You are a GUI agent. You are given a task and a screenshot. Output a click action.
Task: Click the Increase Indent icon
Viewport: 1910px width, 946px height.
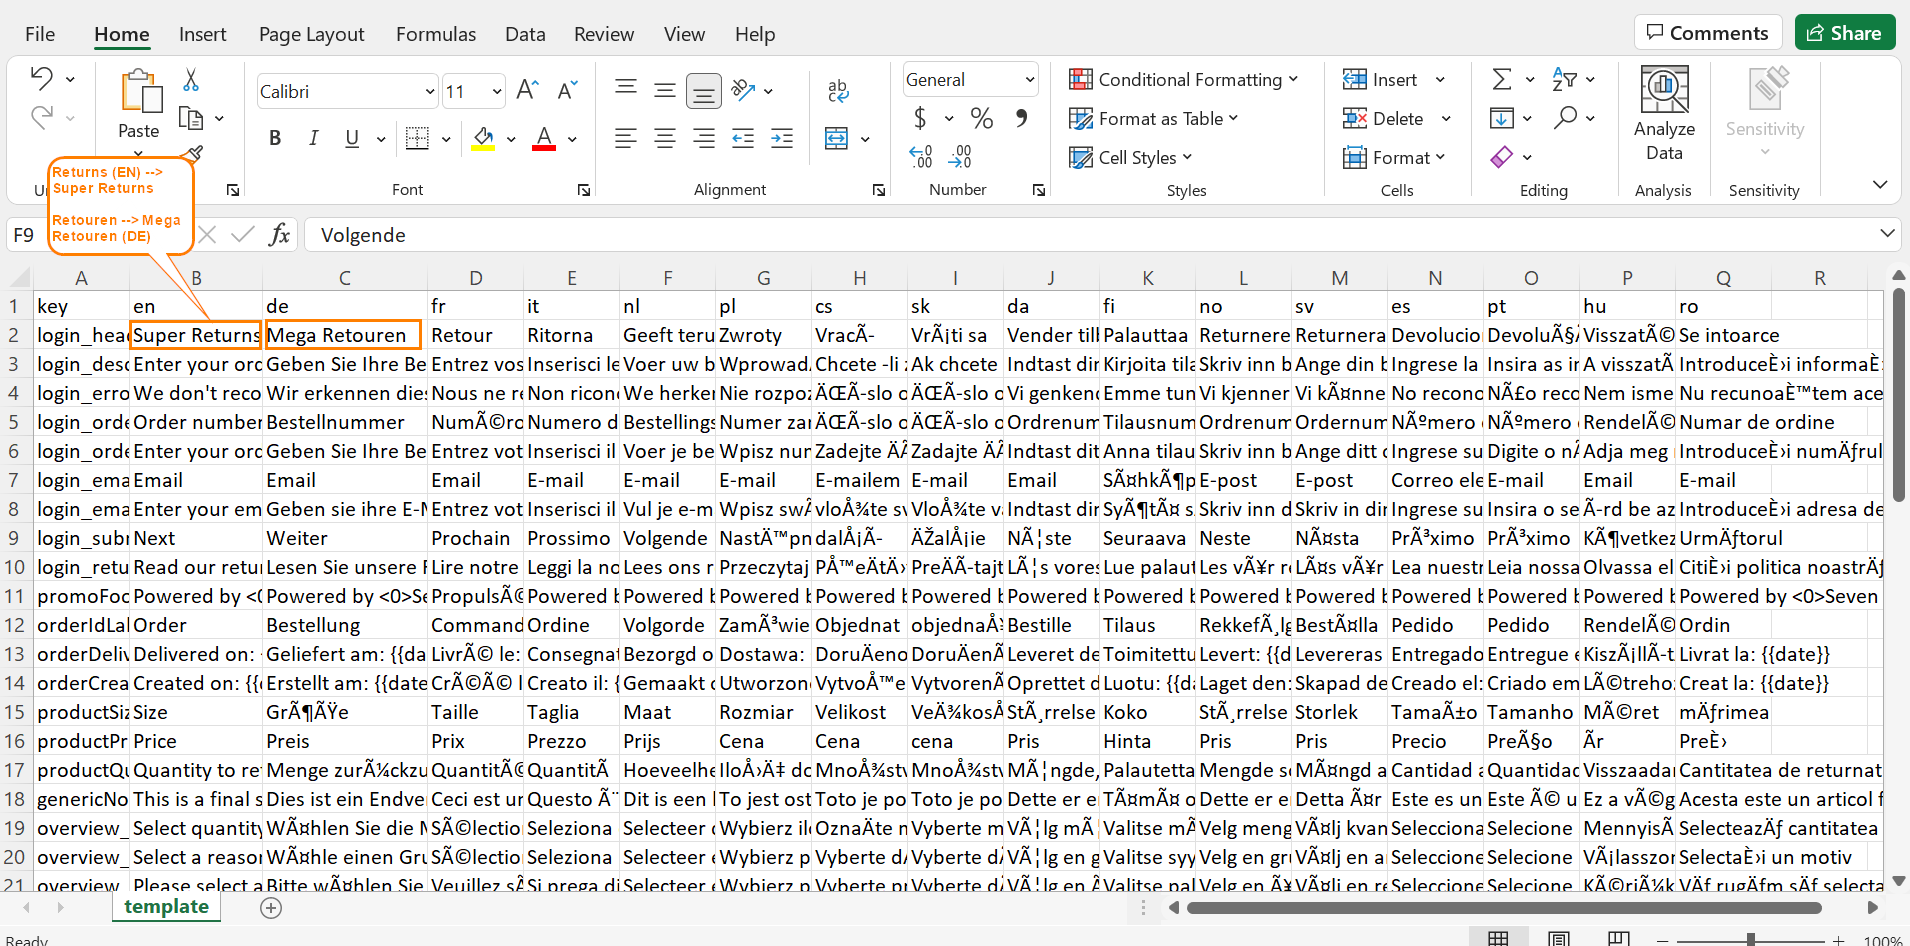[782, 138]
